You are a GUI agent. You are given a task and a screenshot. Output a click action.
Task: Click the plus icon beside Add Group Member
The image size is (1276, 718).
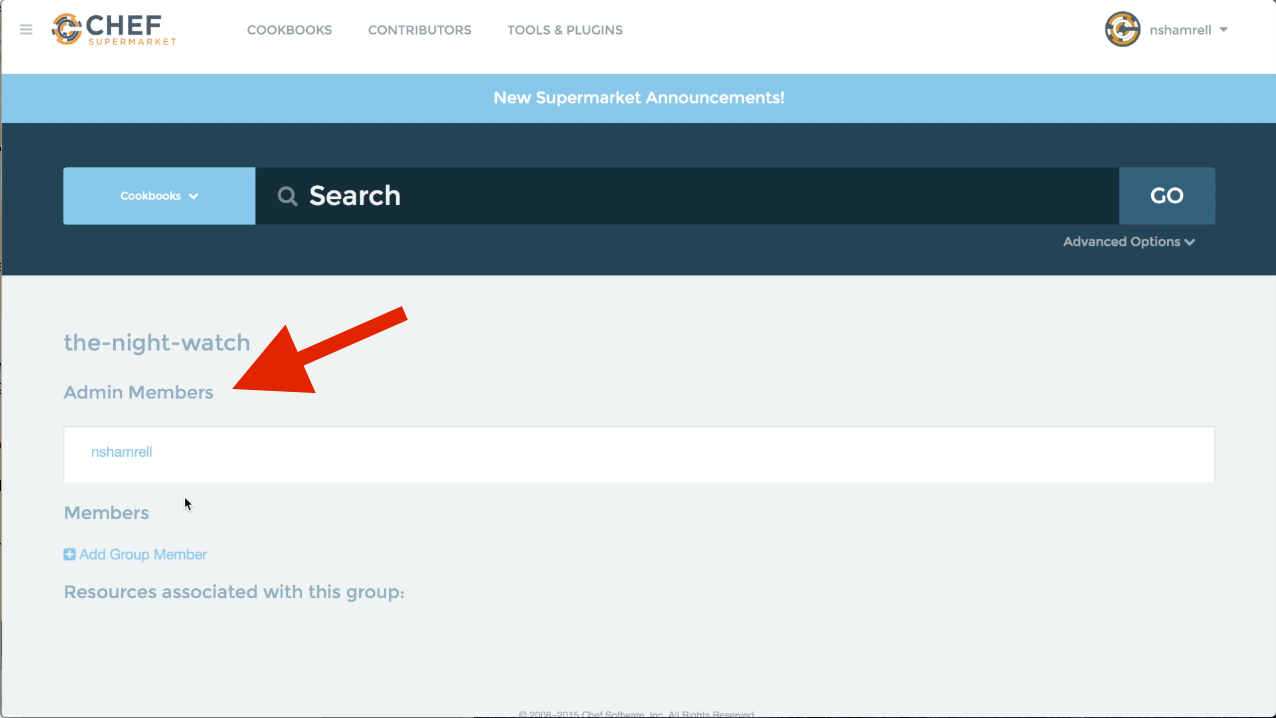click(70, 554)
